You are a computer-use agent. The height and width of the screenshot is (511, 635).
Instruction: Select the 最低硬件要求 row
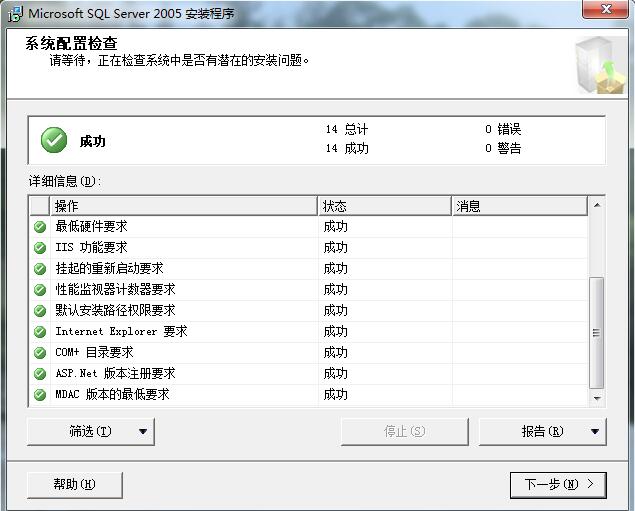(x=309, y=227)
